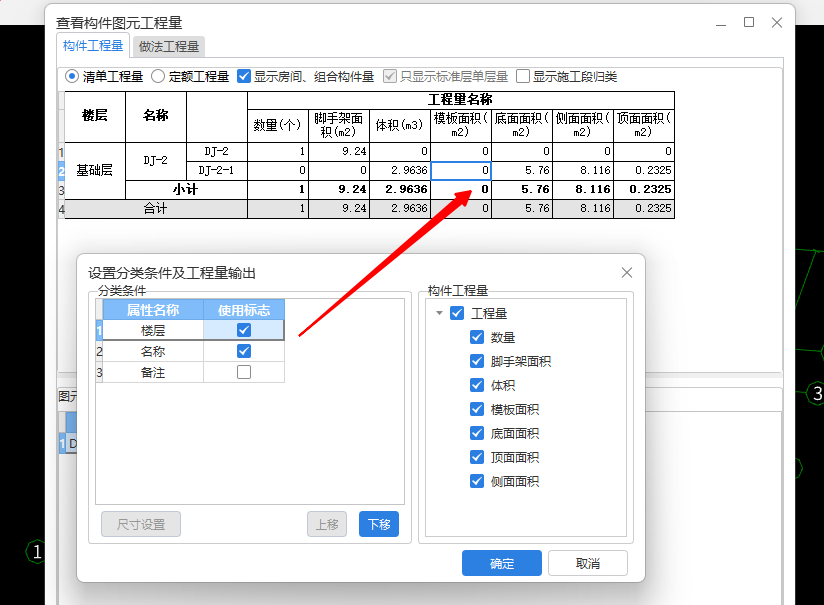Viewport: 824px width, 605px height.
Task: Cancel with the 取消 button
Action: (x=588, y=563)
